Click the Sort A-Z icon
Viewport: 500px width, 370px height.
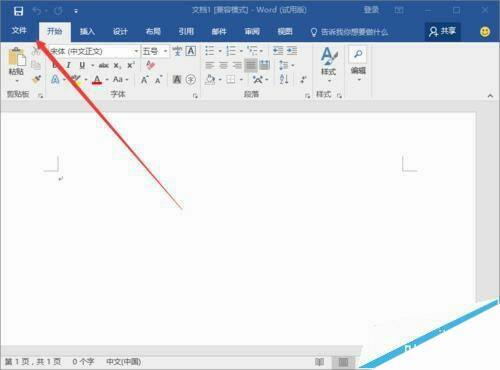[x=284, y=79]
